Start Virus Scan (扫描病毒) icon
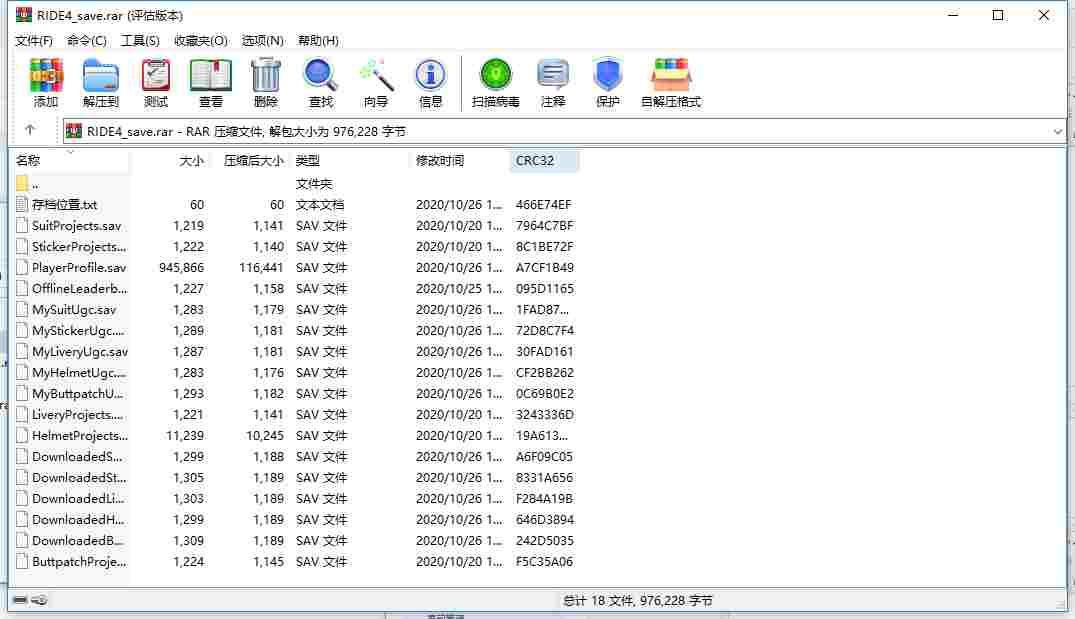 495,82
